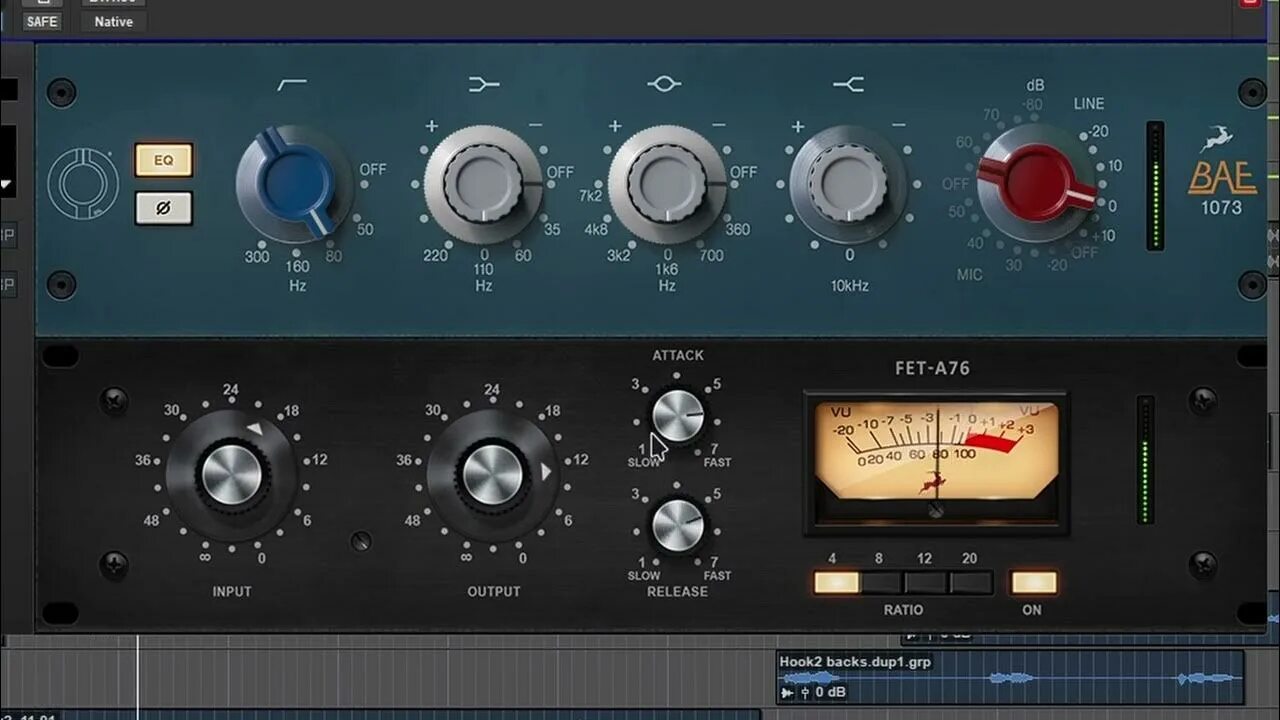Click the 10kHz high shelf knob
The image size is (1280, 720).
[x=848, y=184]
